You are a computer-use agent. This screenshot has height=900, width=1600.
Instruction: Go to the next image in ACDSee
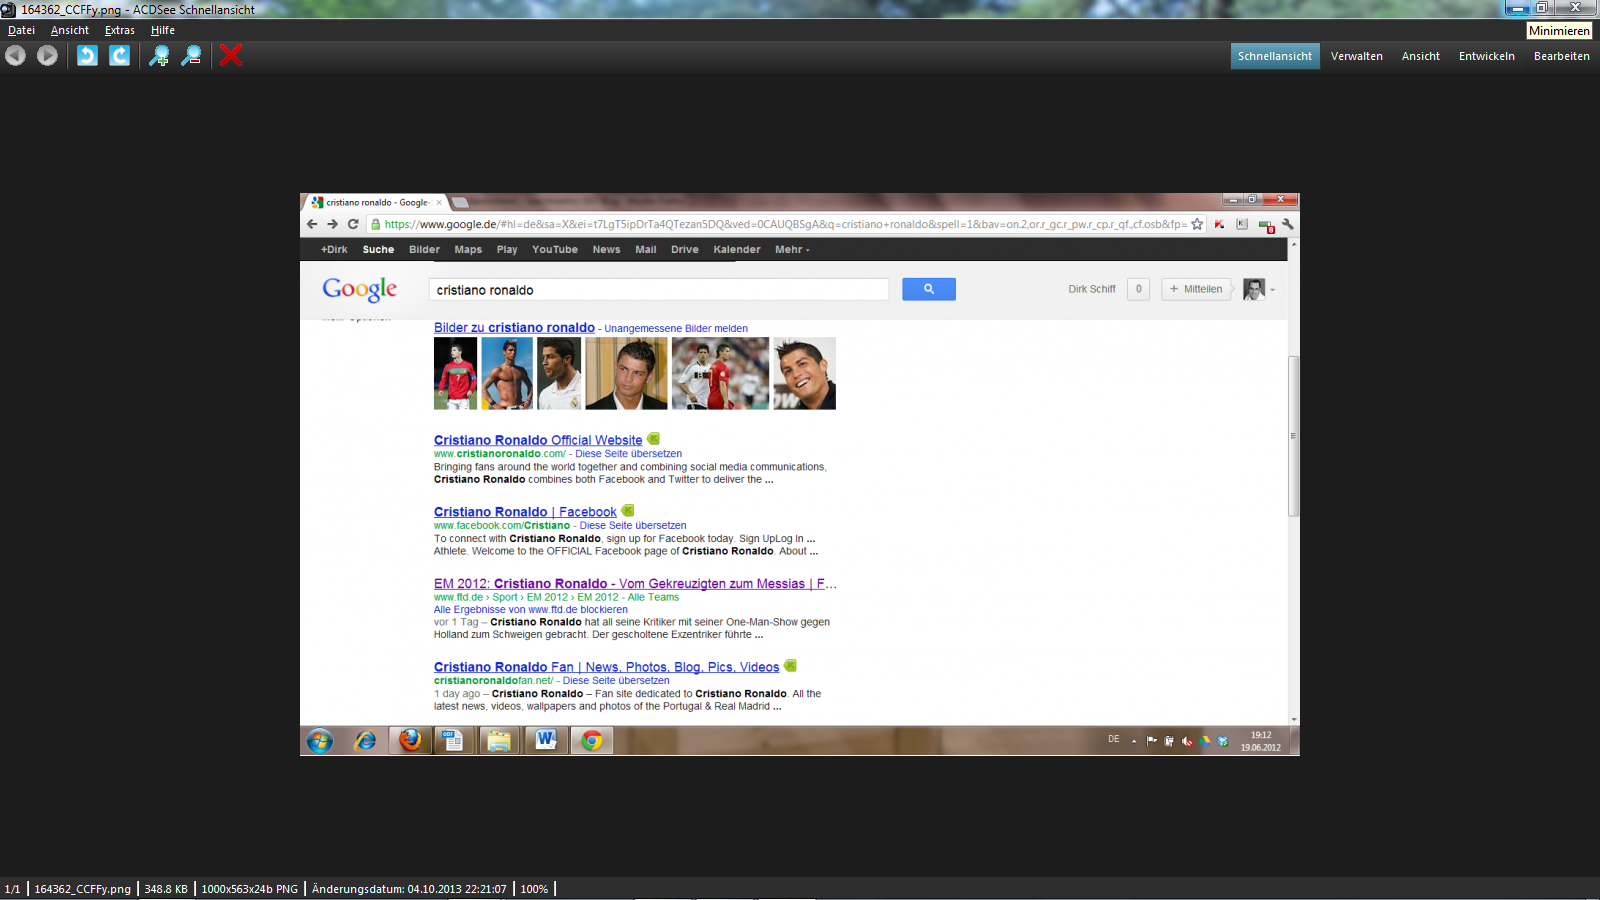(x=47, y=56)
